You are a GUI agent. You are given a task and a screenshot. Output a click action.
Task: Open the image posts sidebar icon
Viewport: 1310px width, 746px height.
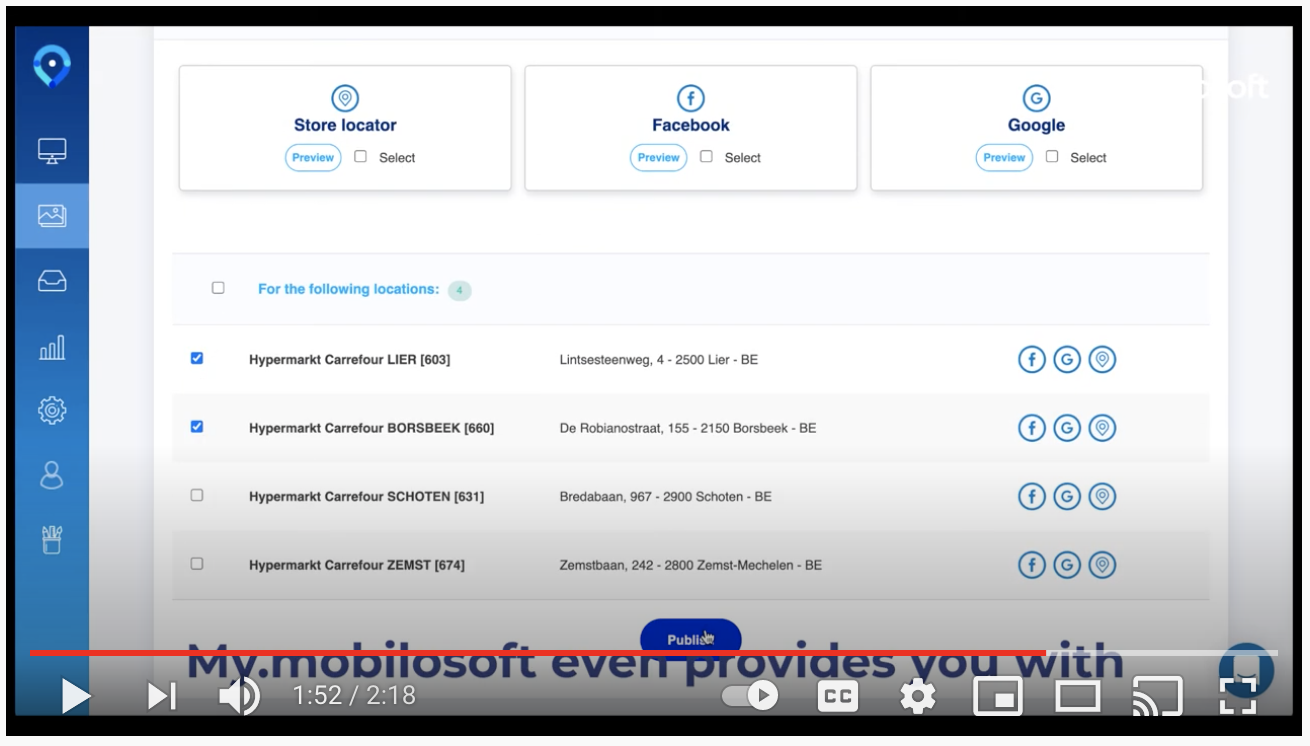pyautogui.click(x=52, y=215)
